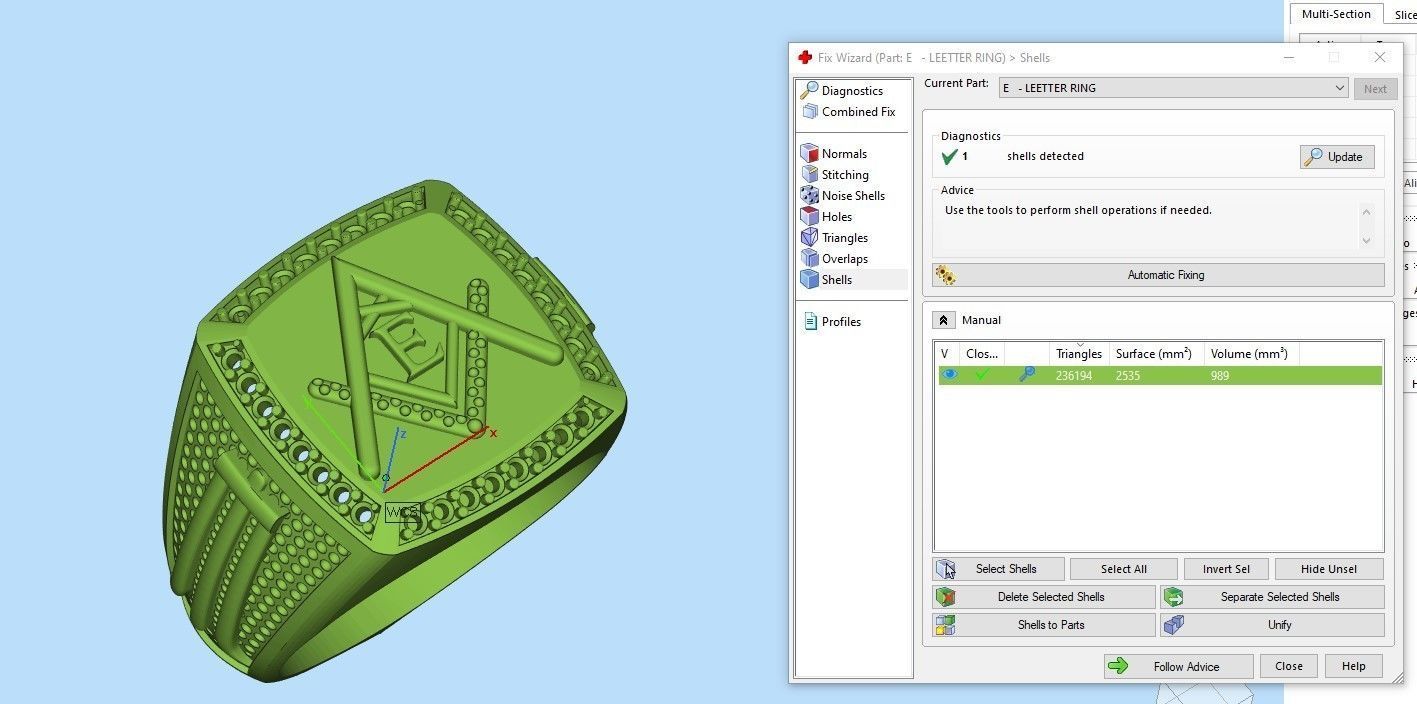Click the triangle count 236194 cell

pyautogui.click(x=1074, y=376)
